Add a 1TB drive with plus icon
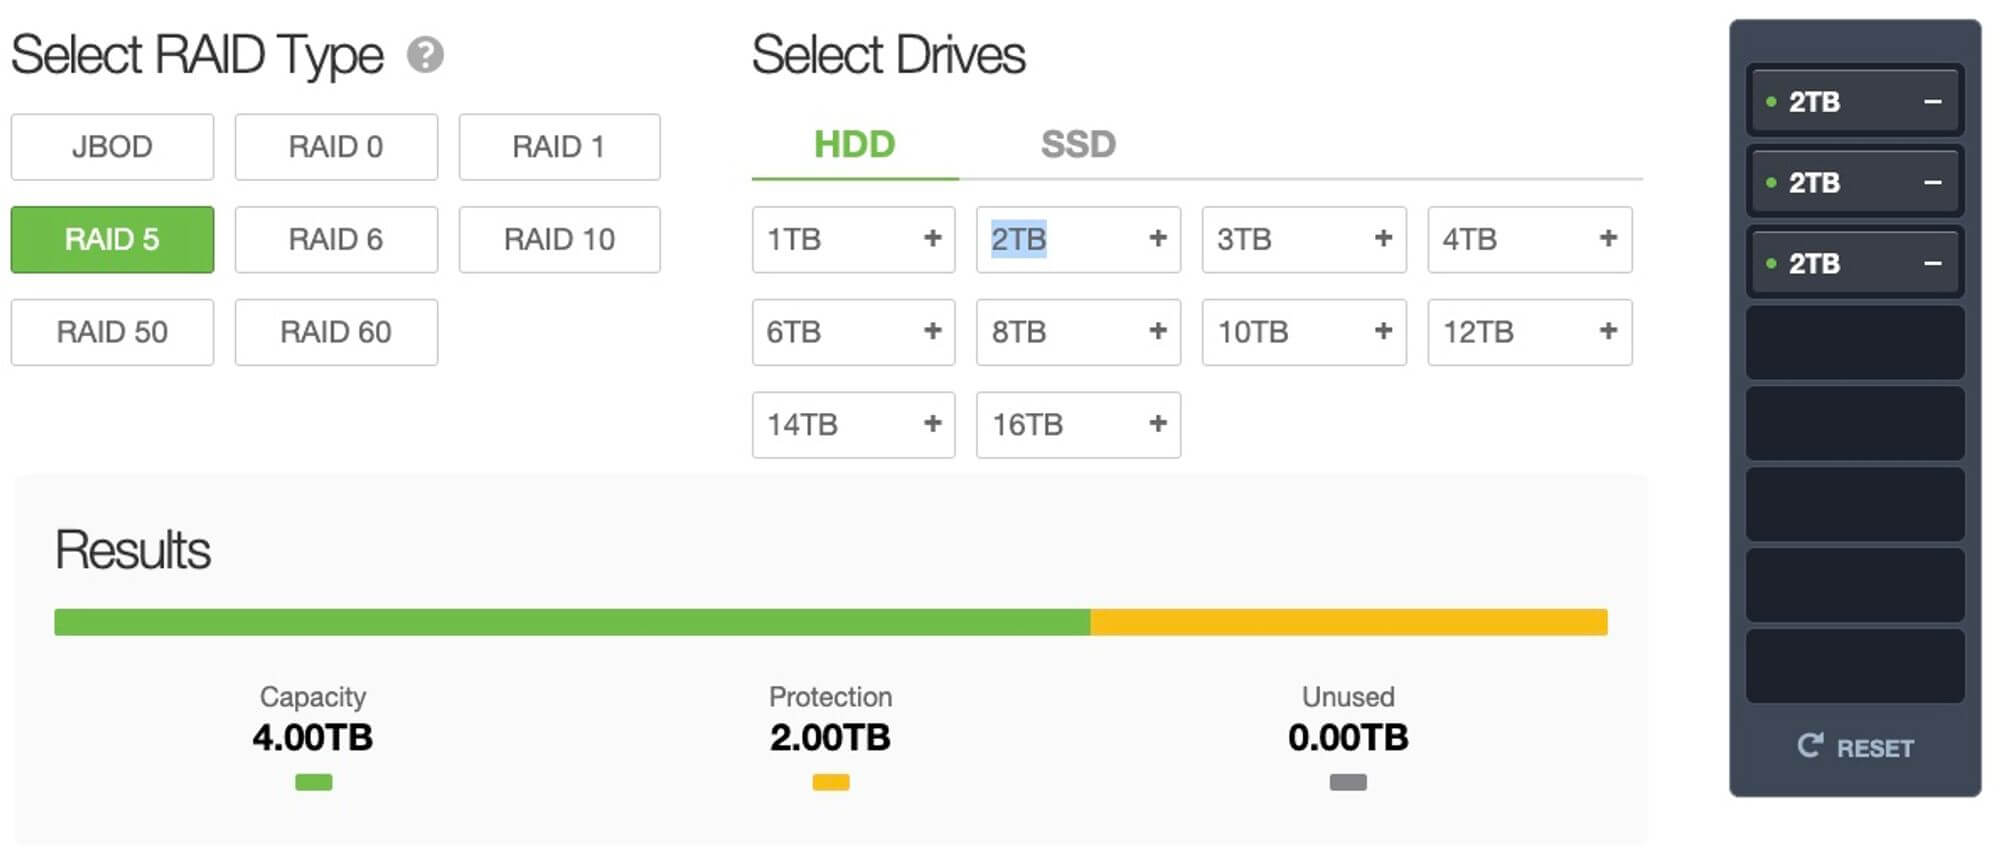Image resolution: width=2000 pixels, height=859 pixels. (x=932, y=238)
